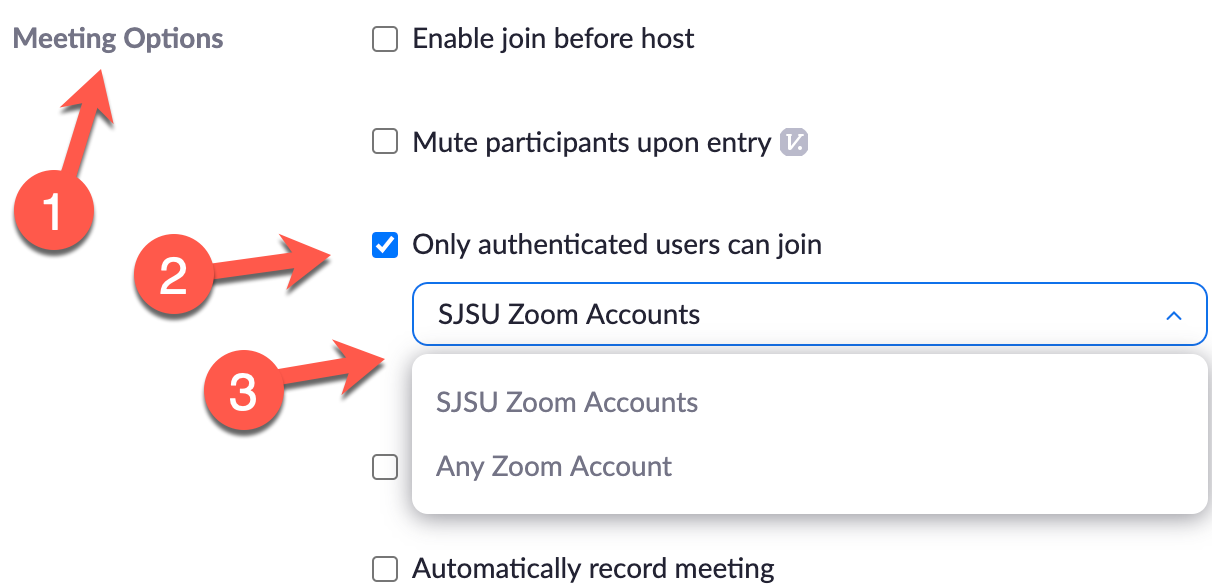Screen dimensions: 1212x584
Task: Click the partially hidden checkbox behind the dropdown
Action: click(x=385, y=466)
